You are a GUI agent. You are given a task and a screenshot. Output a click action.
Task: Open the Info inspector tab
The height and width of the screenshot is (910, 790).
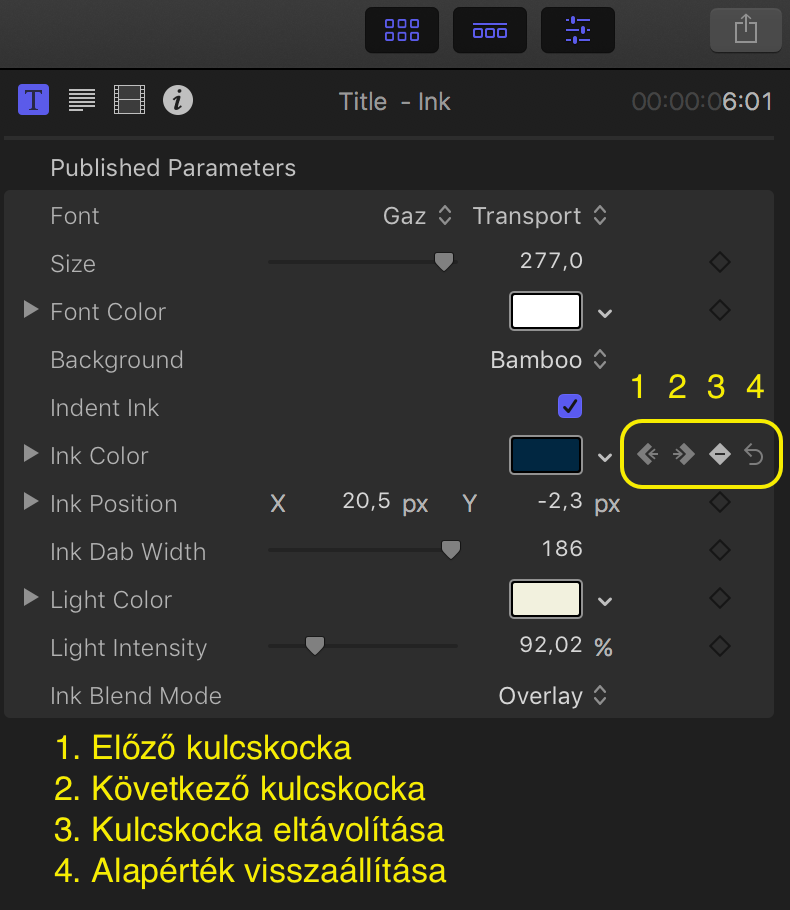coord(178,100)
